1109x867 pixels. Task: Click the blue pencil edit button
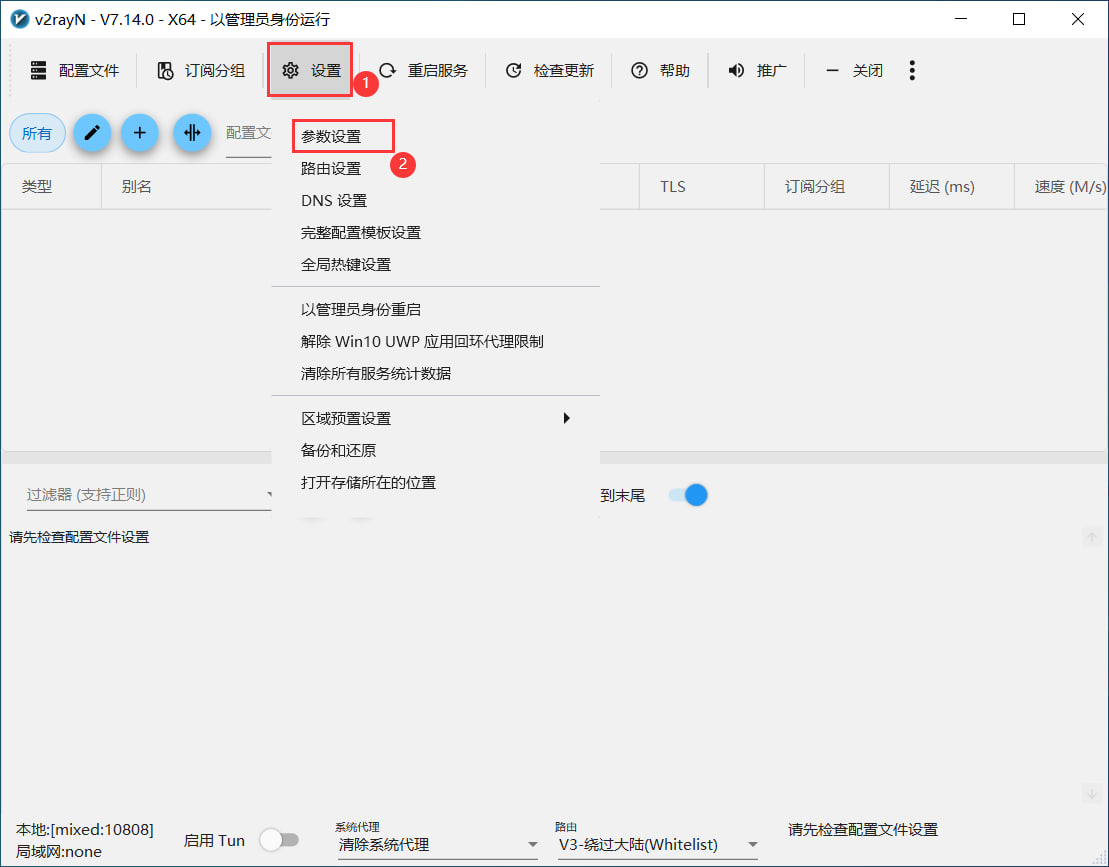(x=92, y=133)
